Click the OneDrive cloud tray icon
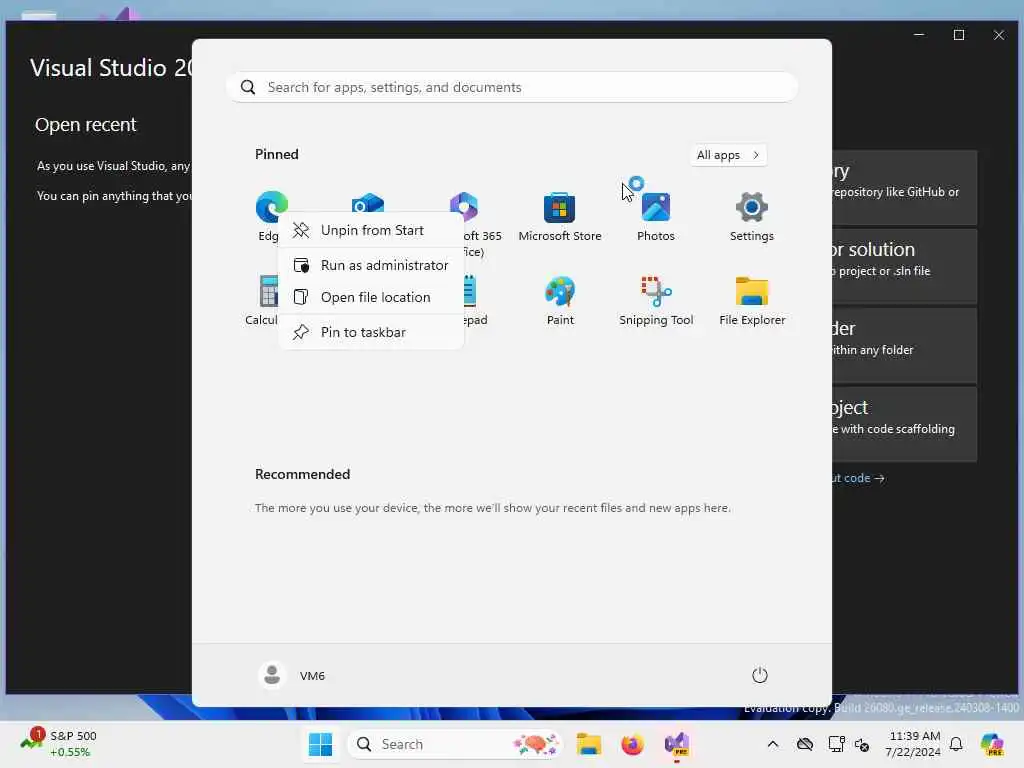 [805, 744]
